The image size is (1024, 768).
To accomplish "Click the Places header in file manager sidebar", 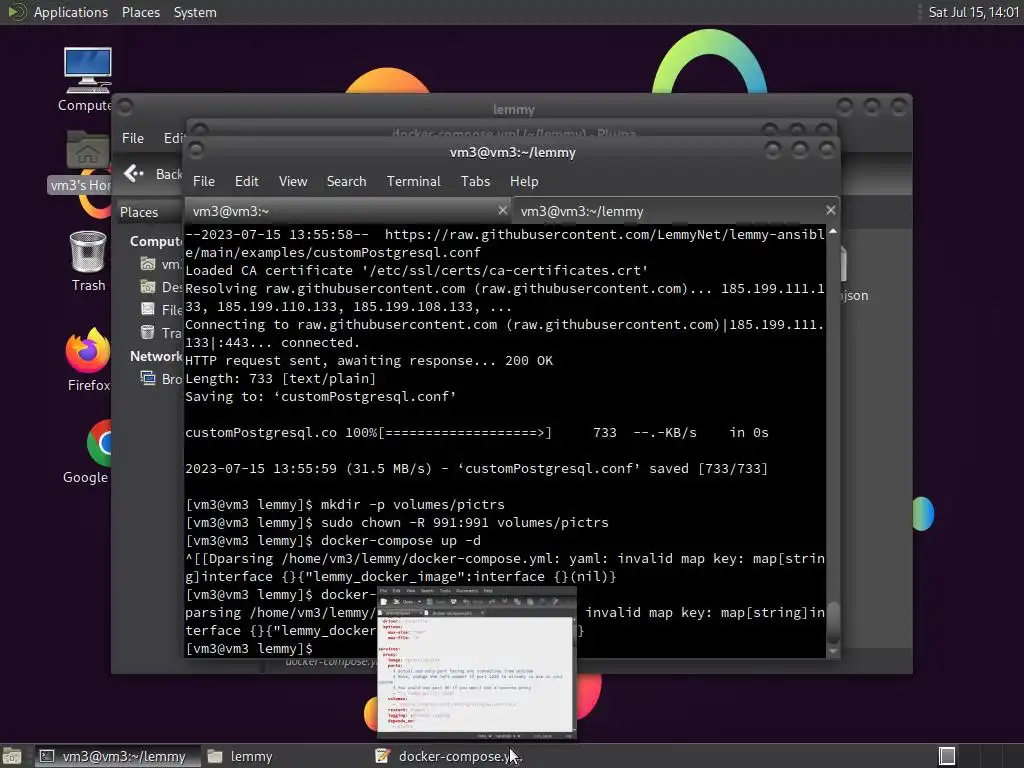I will click(x=138, y=212).
